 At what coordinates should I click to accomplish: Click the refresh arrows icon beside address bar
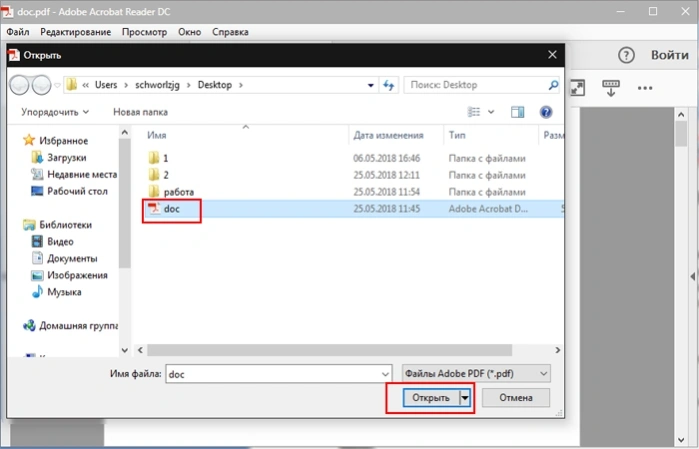pyautogui.click(x=388, y=85)
